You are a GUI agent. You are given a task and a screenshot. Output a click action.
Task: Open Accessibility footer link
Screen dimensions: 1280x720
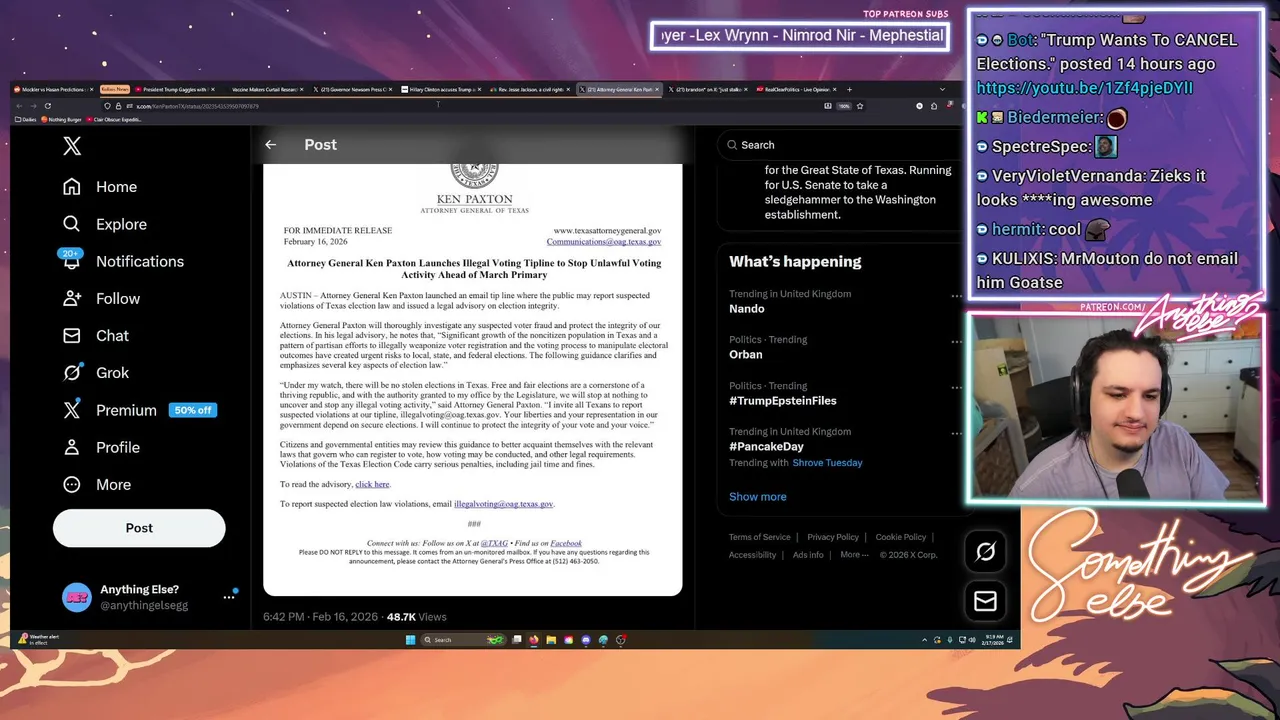(753, 555)
